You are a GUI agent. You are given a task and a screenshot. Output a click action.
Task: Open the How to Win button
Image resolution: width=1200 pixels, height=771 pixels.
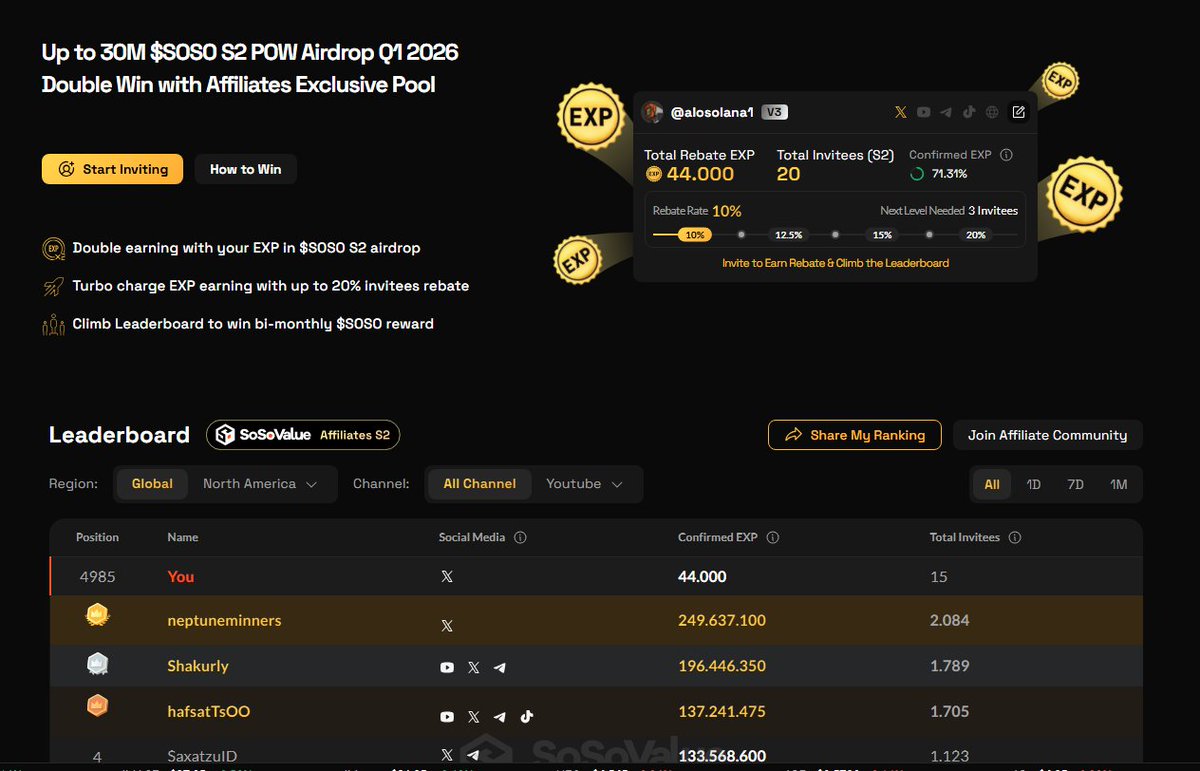click(246, 169)
